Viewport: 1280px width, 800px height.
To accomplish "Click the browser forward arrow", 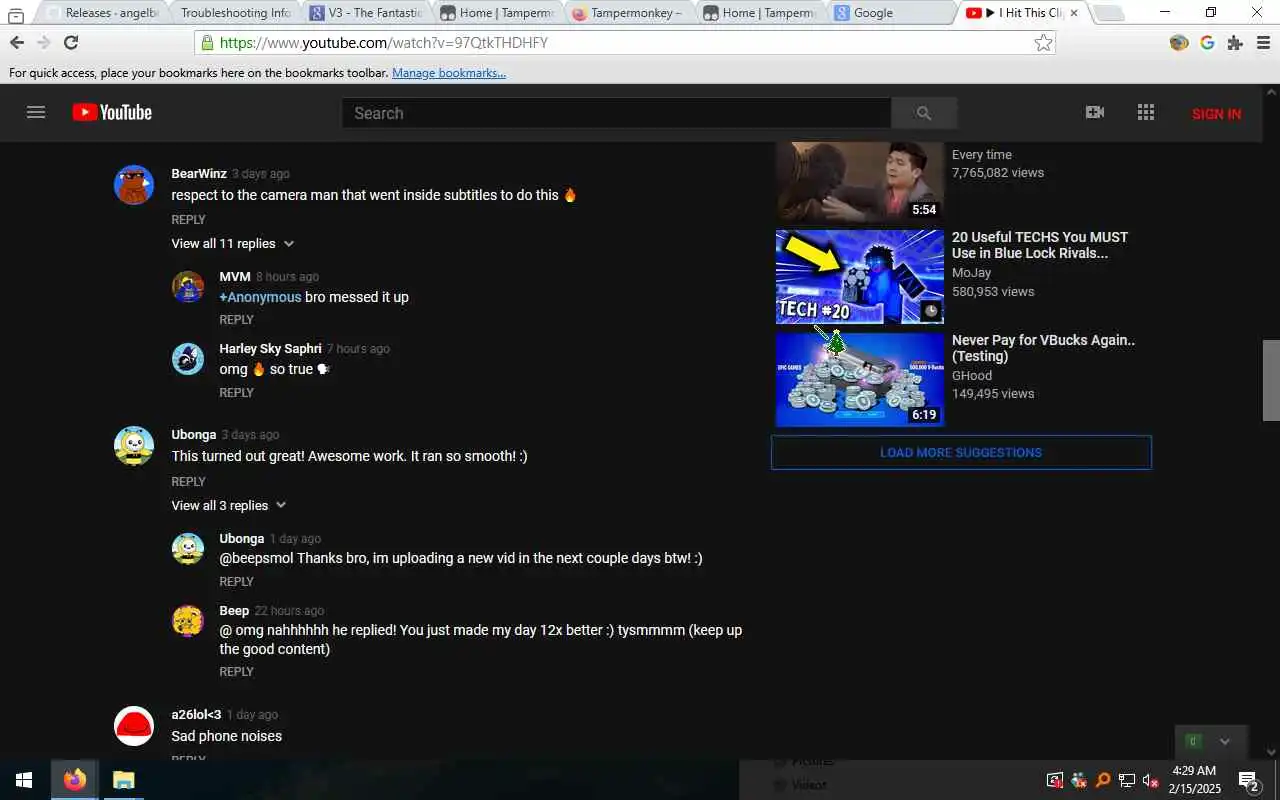I will pyautogui.click(x=43, y=42).
